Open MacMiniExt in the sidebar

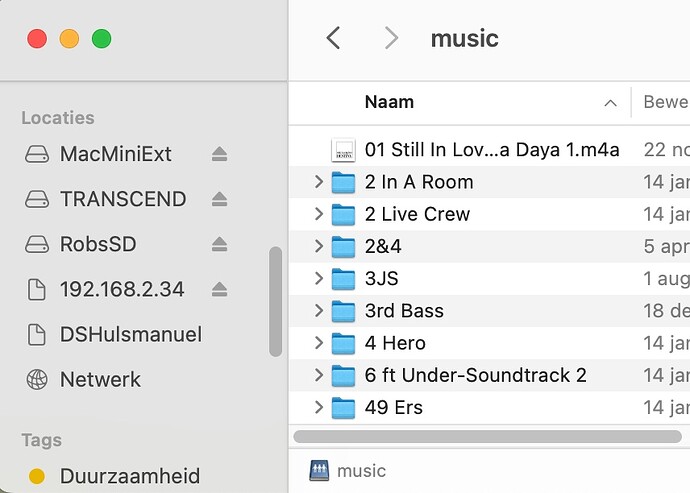(x=115, y=154)
